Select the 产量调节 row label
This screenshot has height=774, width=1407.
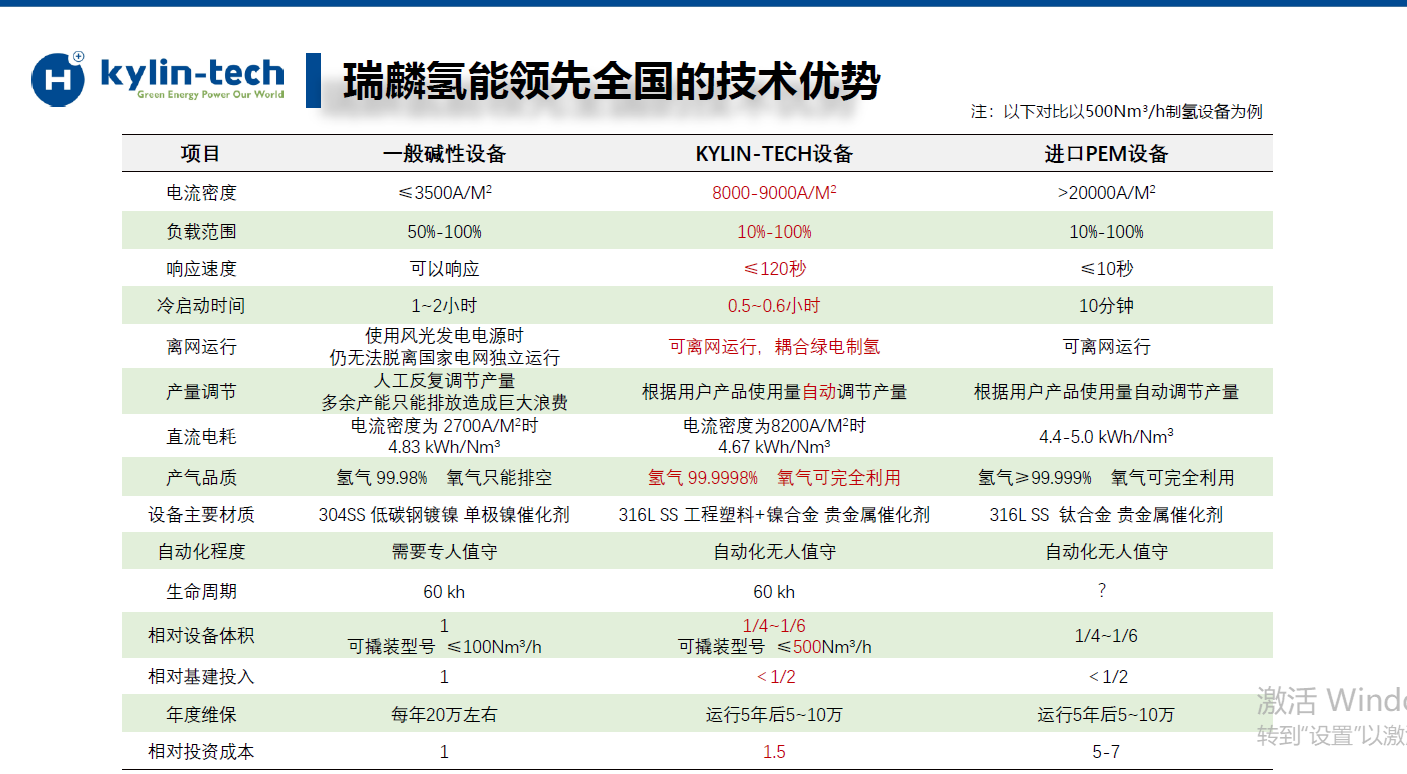click(x=201, y=392)
